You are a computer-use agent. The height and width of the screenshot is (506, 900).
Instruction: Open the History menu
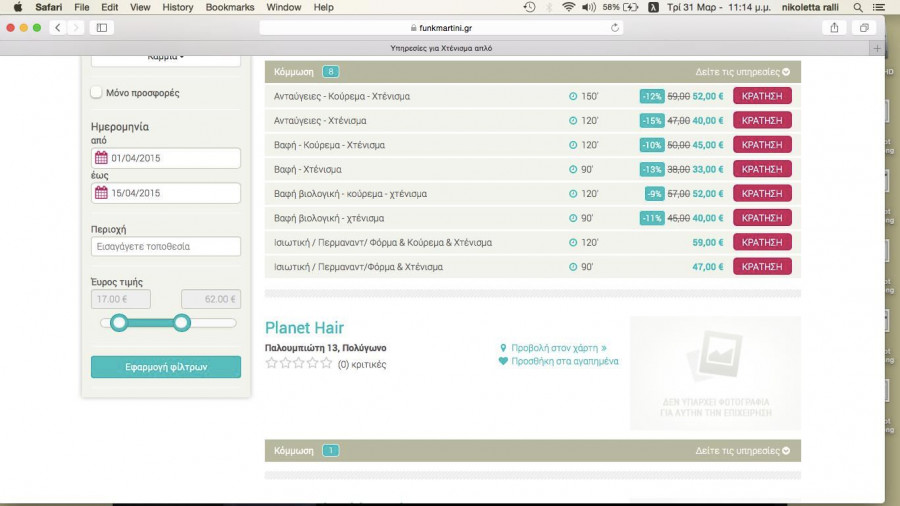(x=177, y=7)
